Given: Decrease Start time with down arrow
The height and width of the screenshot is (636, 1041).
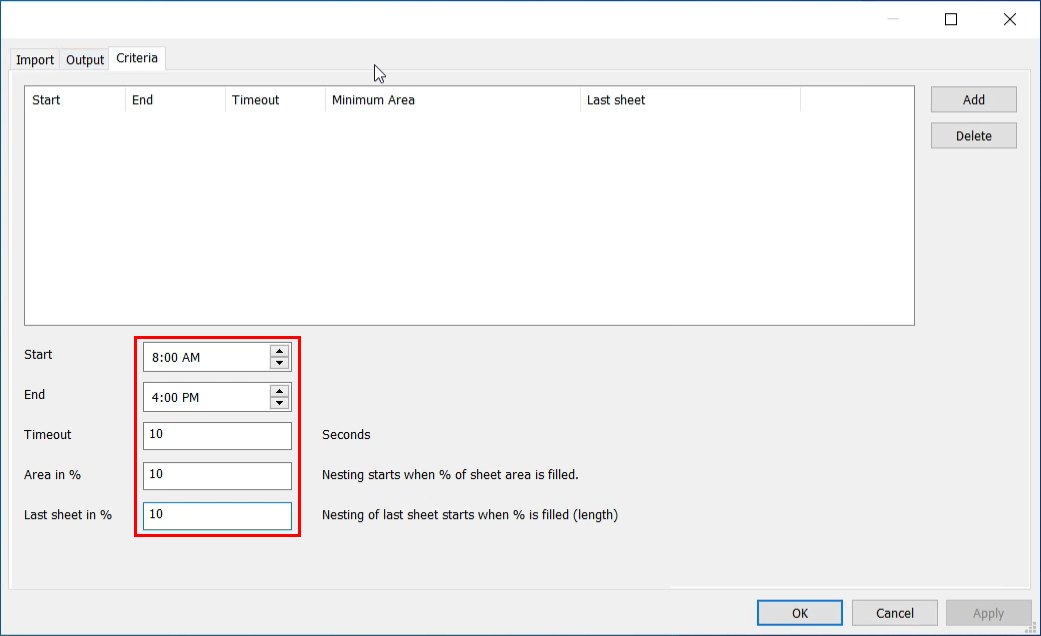Looking at the screenshot, I should tap(280, 363).
